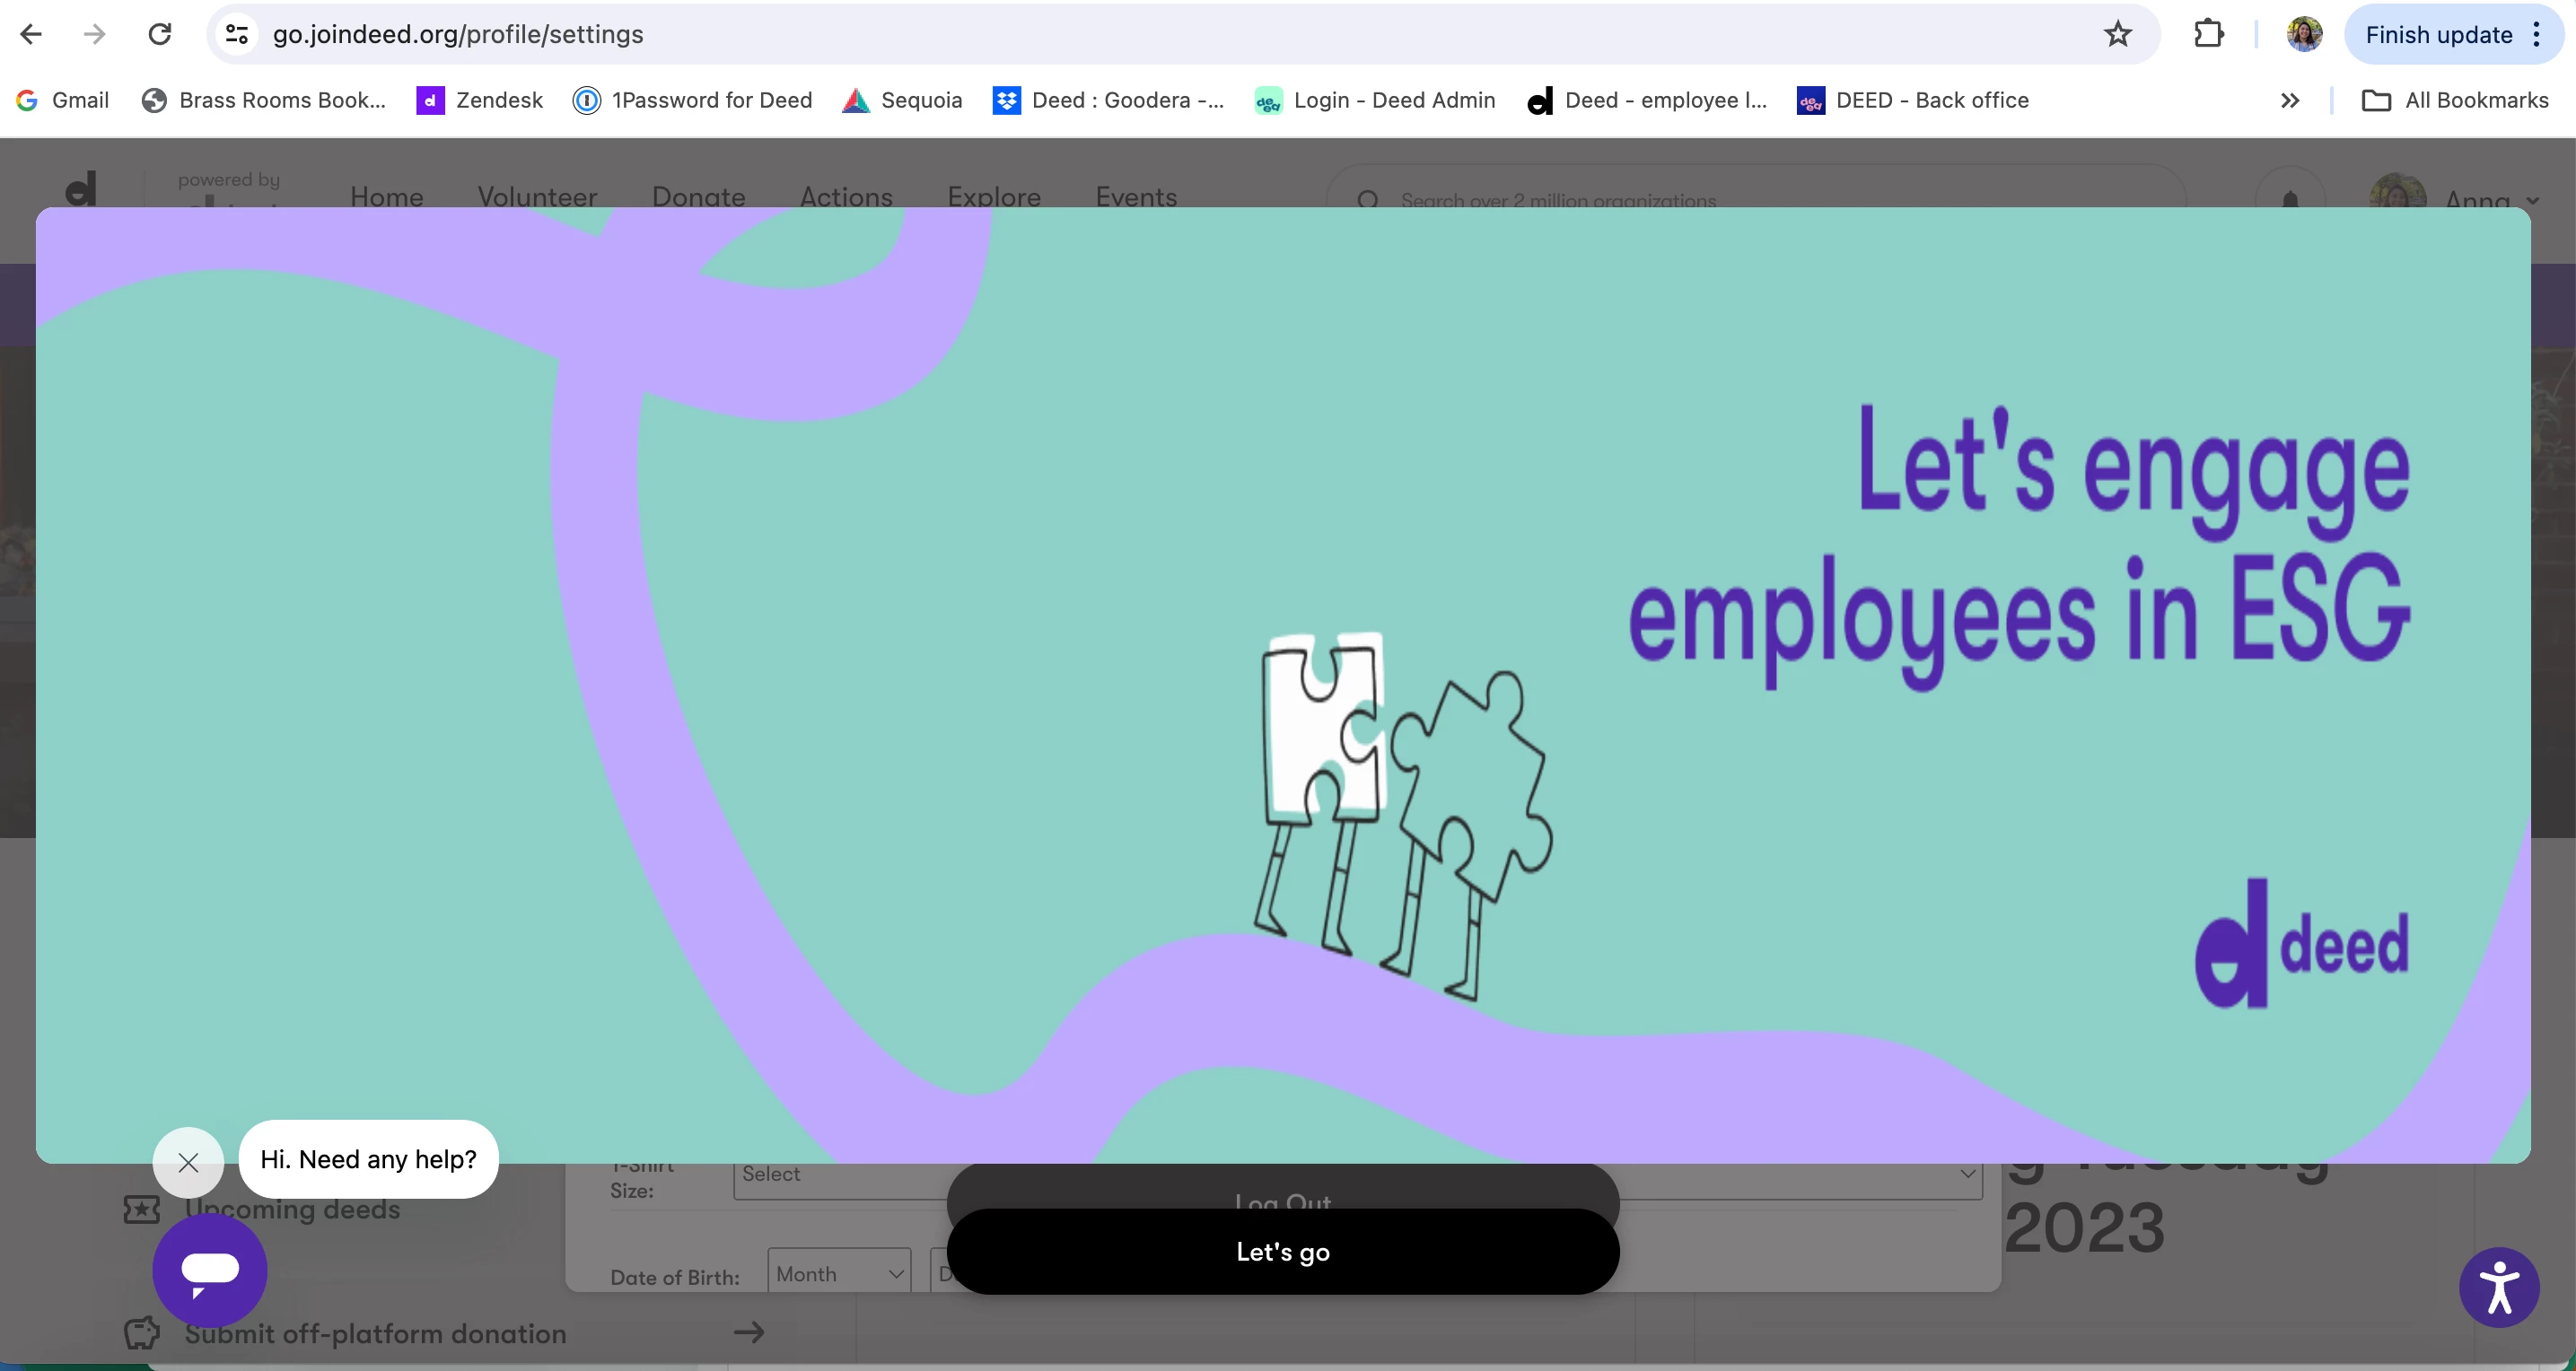Click the Actions nav item
The image size is (2576, 1371).
(x=846, y=197)
